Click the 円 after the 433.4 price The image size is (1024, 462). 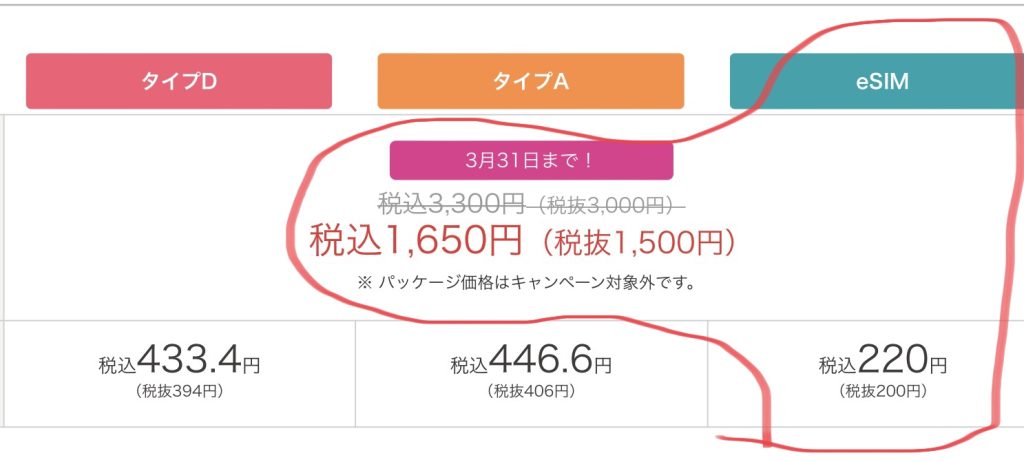251,365
